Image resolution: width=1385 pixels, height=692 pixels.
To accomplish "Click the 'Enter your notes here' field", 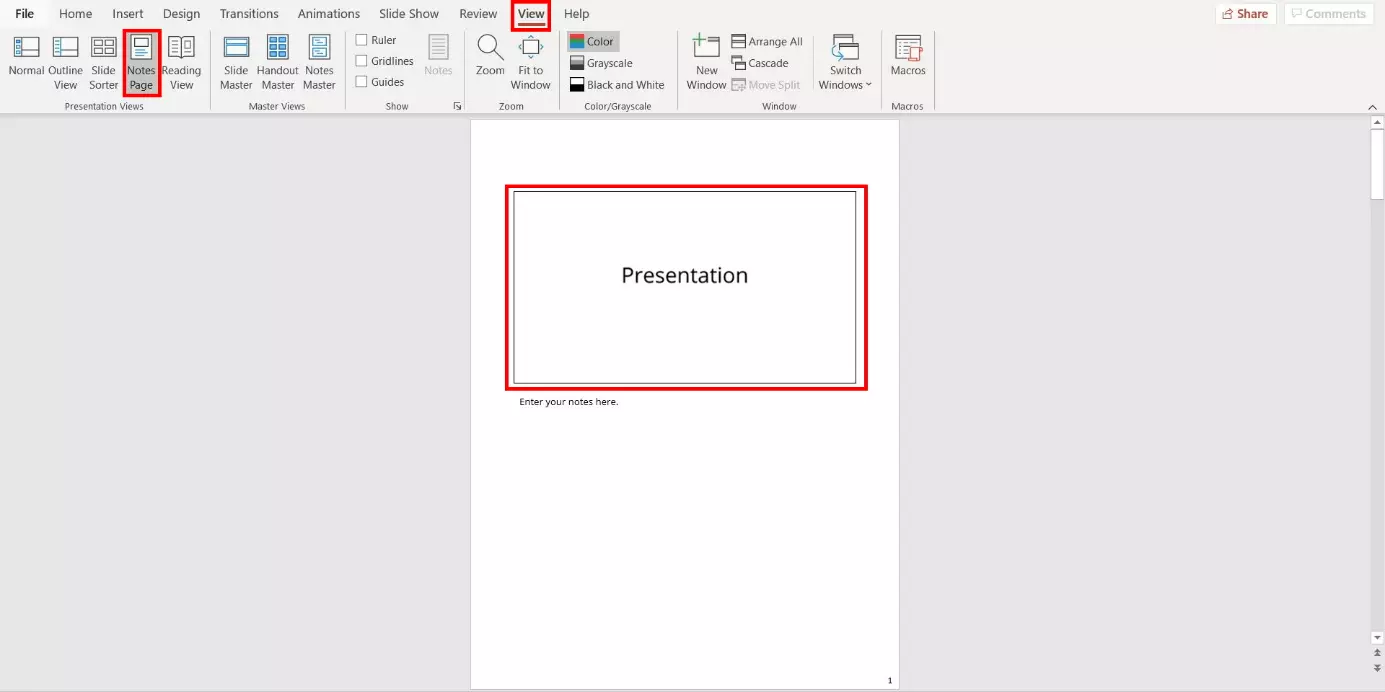I will coord(569,402).
